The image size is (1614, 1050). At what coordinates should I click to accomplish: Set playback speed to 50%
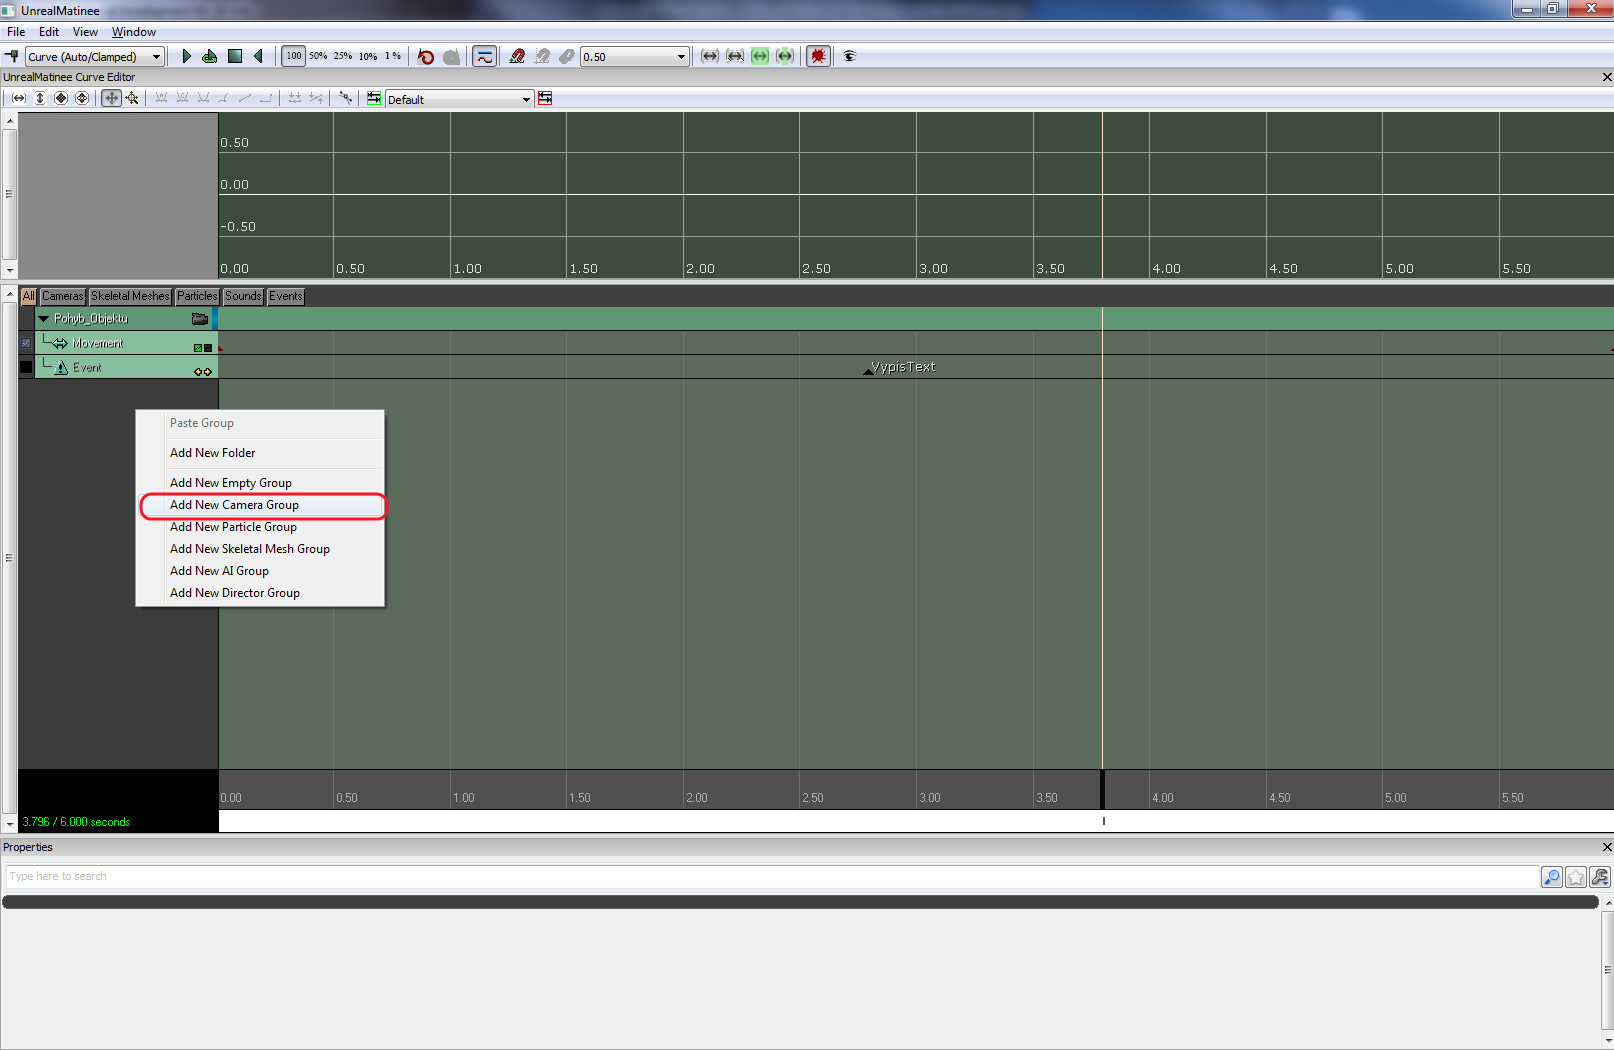(x=318, y=56)
